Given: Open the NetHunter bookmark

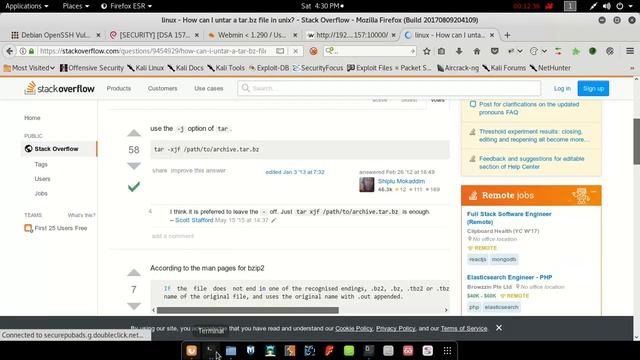Looking at the screenshot, I should tap(550, 68).
